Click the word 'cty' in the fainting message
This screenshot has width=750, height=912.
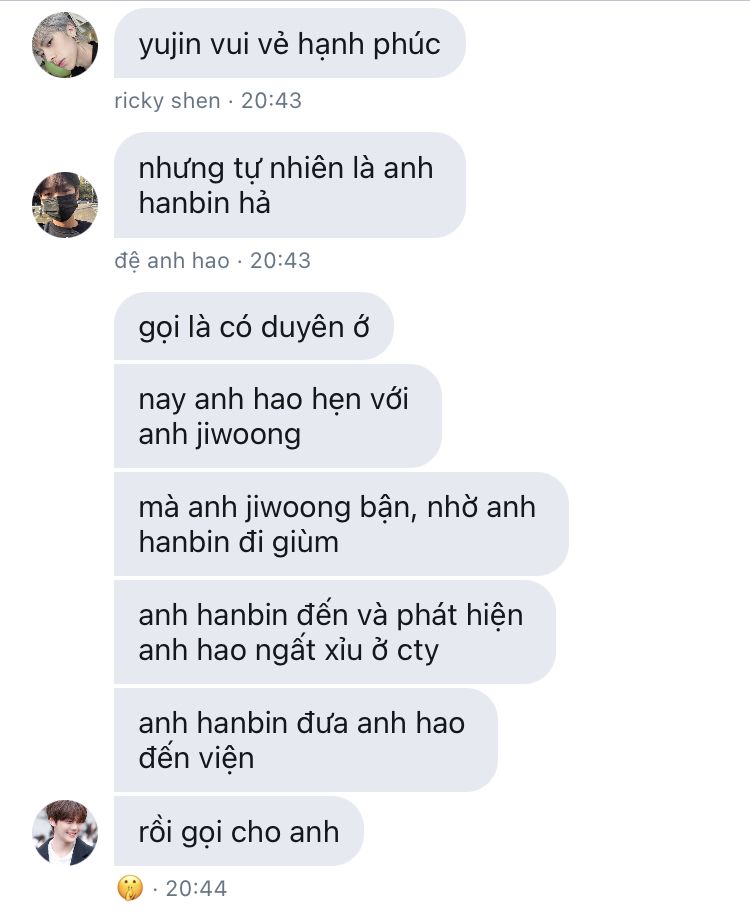pos(417,651)
